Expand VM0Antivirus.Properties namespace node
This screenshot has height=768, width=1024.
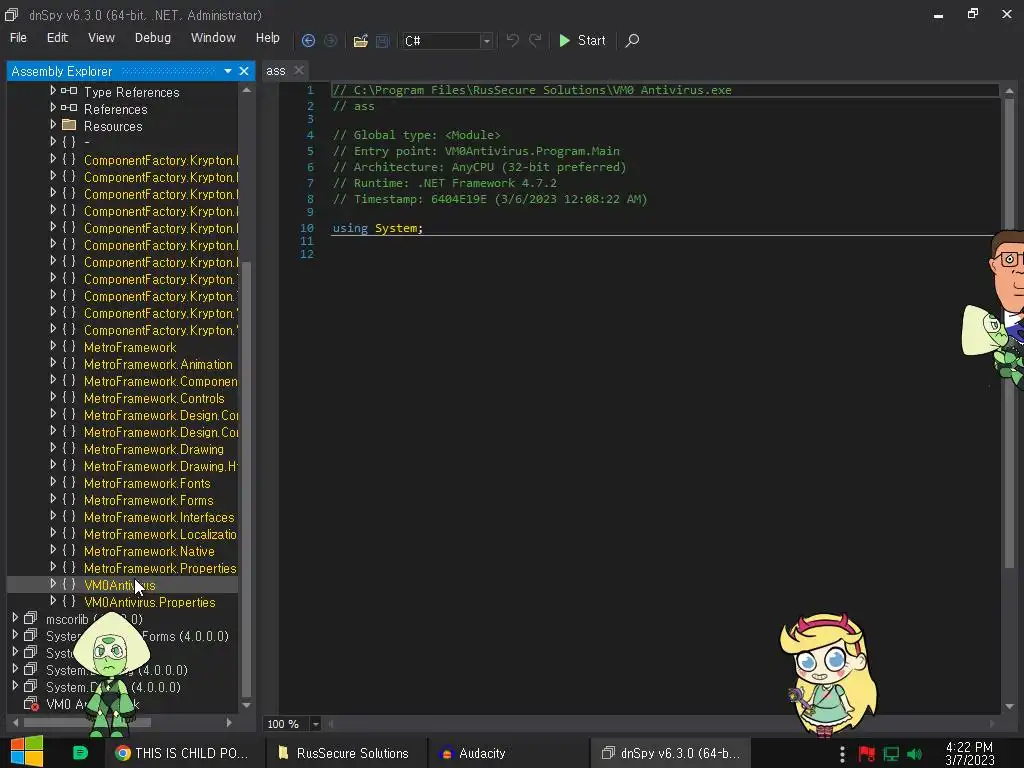tap(53, 601)
